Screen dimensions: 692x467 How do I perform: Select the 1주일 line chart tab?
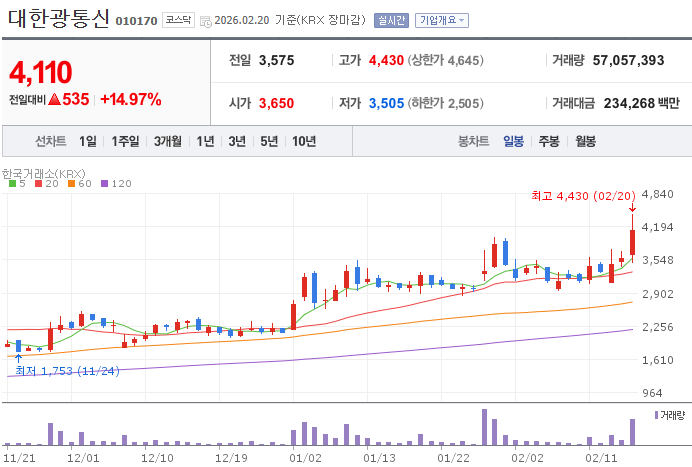coord(125,141)
